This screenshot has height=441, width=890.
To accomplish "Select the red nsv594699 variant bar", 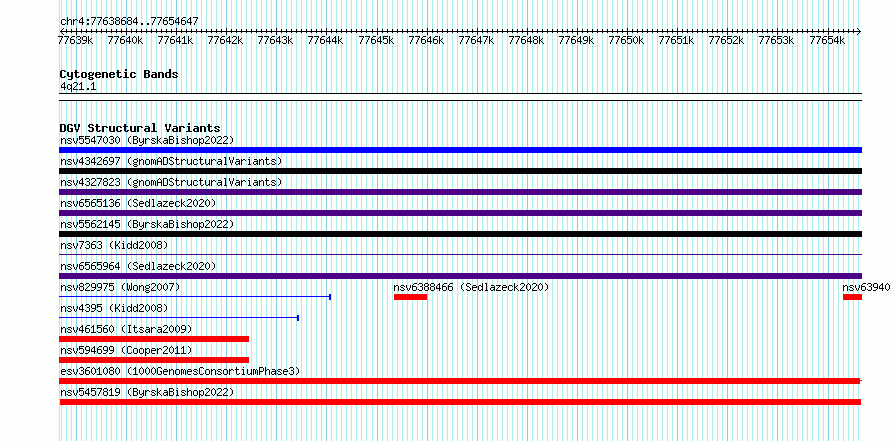I will 154,360.
